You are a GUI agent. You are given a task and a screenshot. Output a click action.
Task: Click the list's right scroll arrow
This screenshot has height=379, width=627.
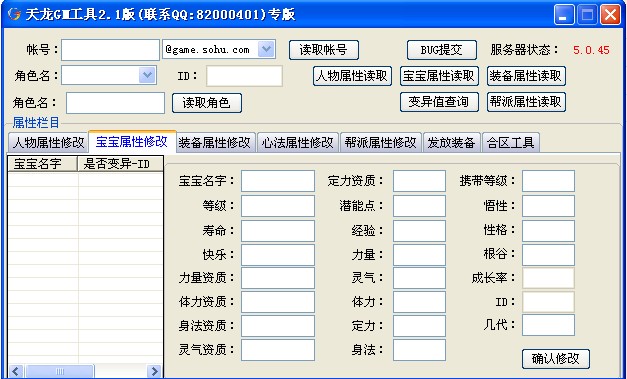(x=154, y=371)
